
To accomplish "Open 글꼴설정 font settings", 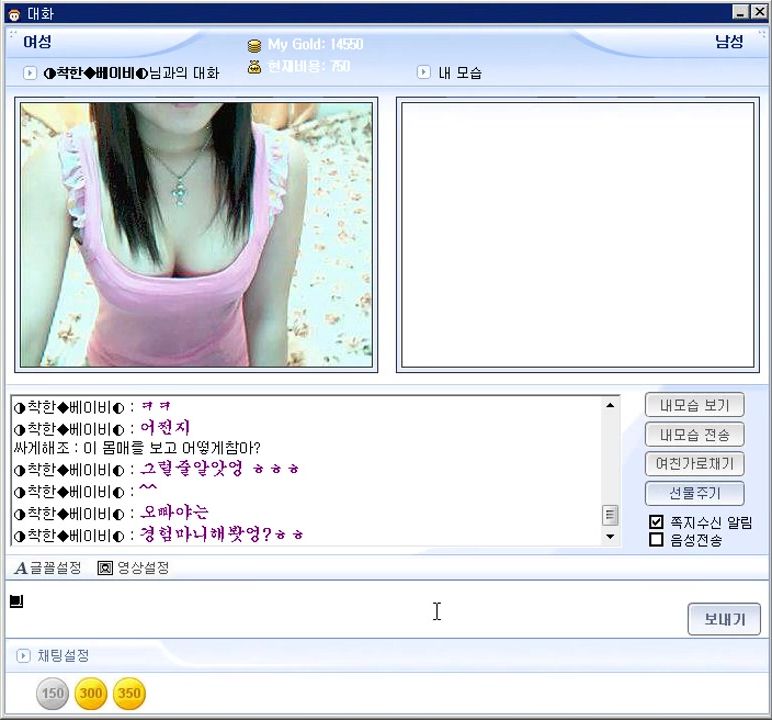I will coord(48,568).
